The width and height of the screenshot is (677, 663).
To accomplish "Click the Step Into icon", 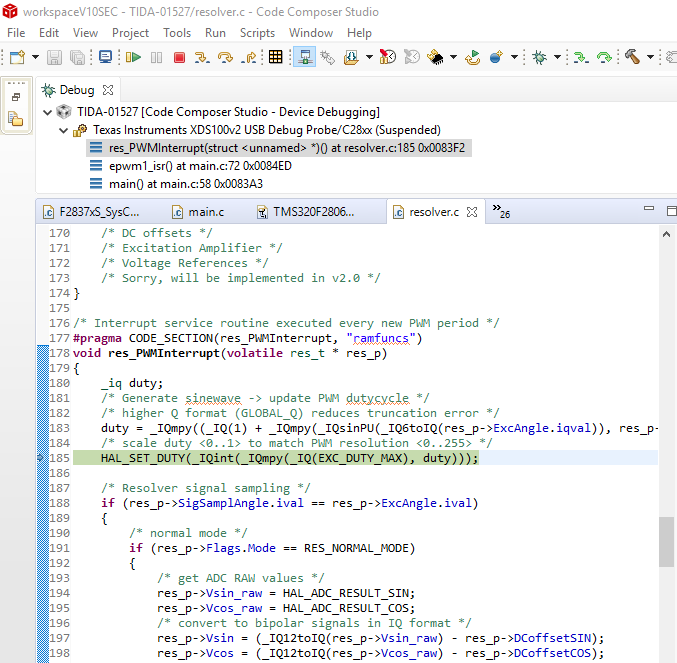I will click(203, 58).
